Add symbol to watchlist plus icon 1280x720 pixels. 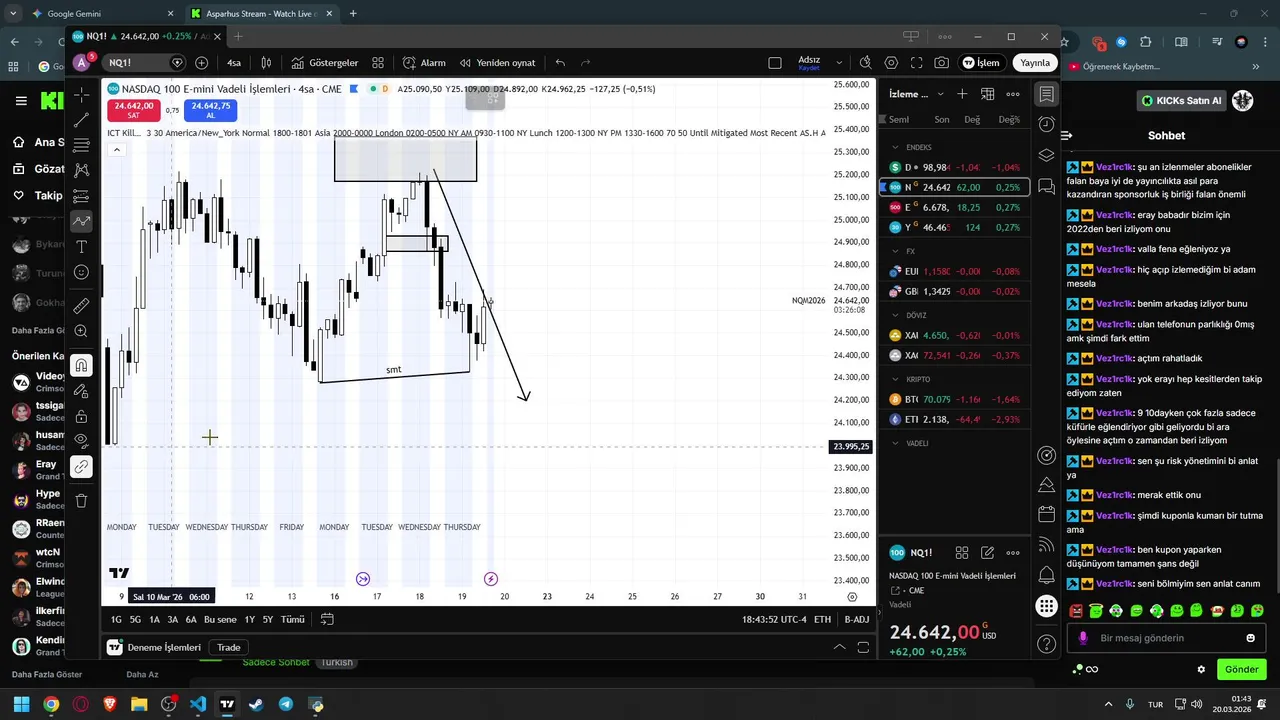point(962,94)
